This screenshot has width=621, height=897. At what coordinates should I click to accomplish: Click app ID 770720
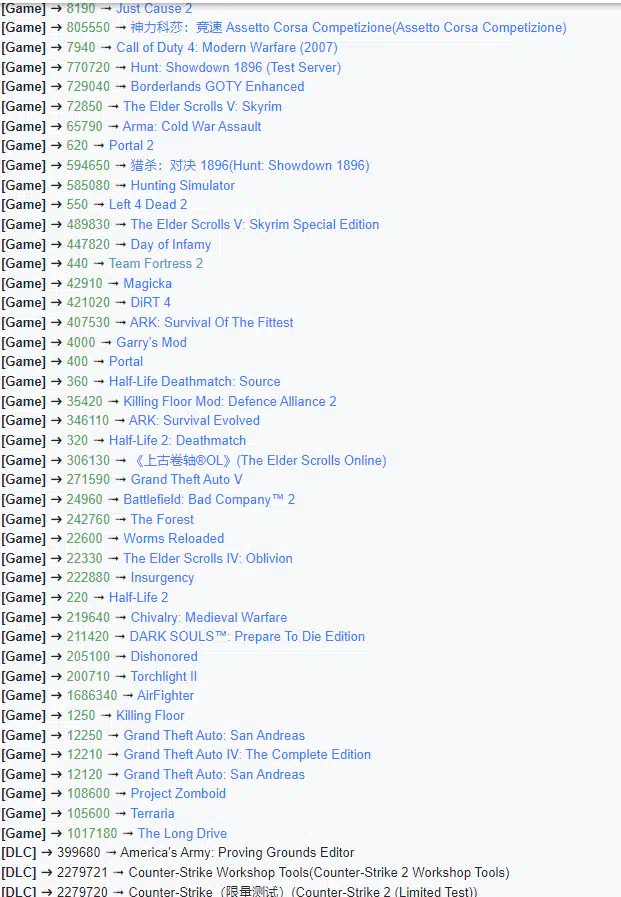88,68
